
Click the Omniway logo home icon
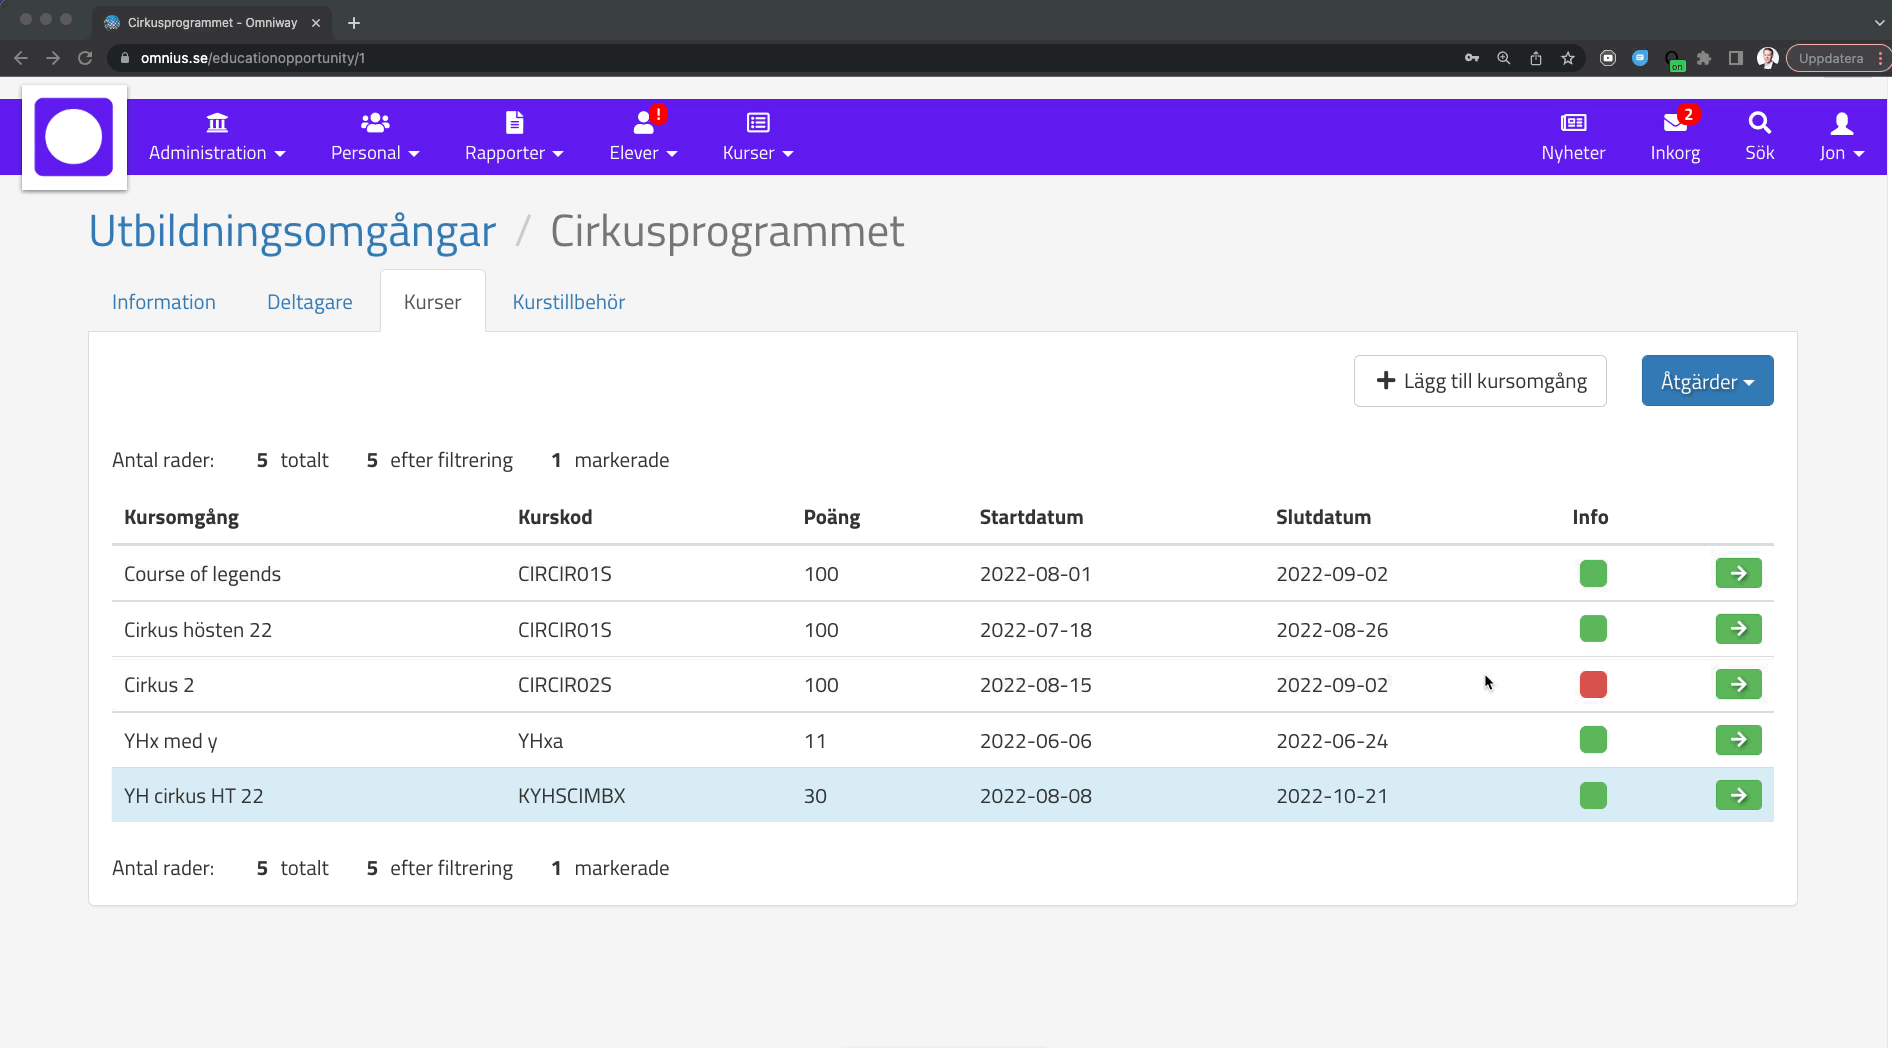pos(74,137)
